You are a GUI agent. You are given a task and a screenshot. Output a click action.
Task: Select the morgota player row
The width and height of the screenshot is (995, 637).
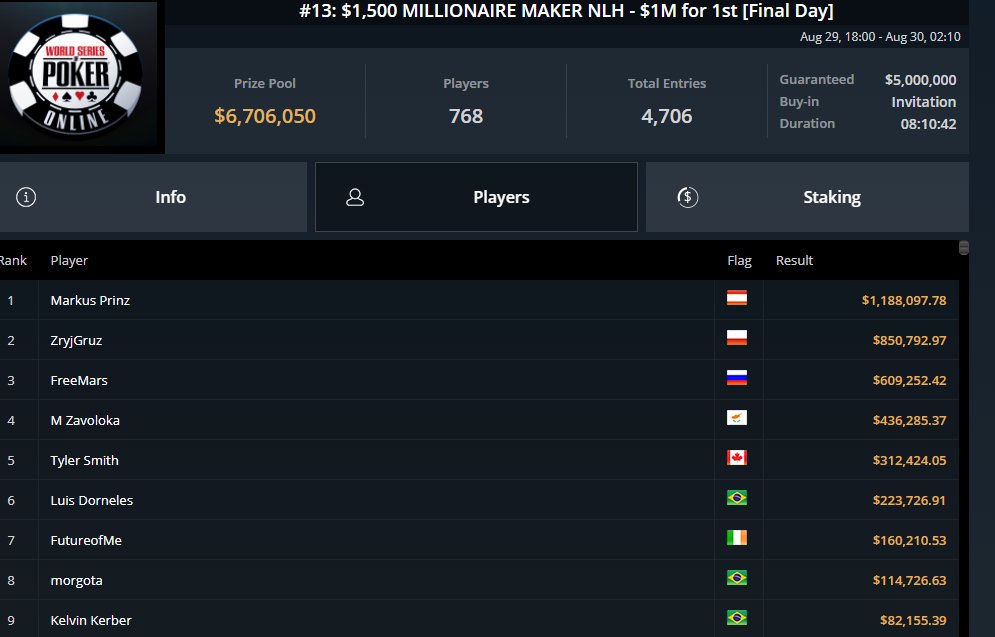click(77, 580)
